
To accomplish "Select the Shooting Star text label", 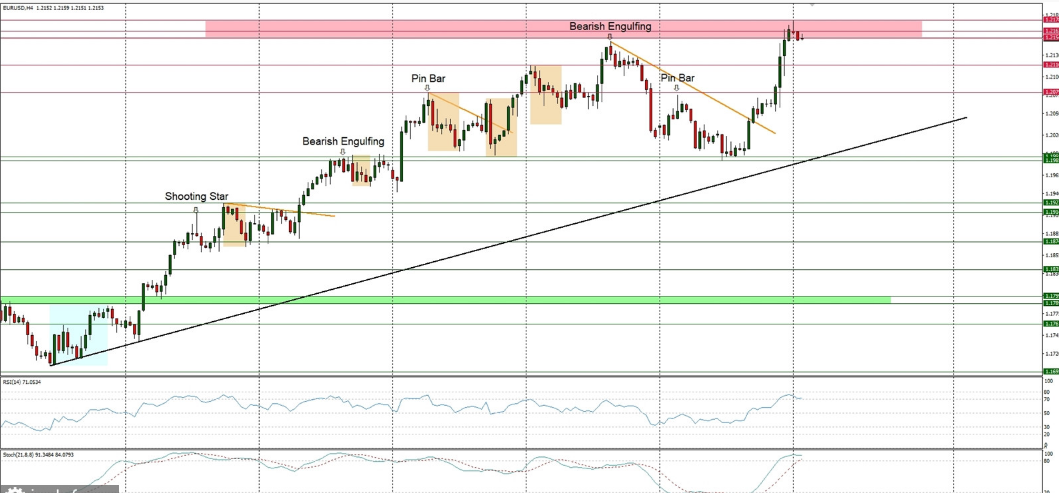I will pos(196,197).
